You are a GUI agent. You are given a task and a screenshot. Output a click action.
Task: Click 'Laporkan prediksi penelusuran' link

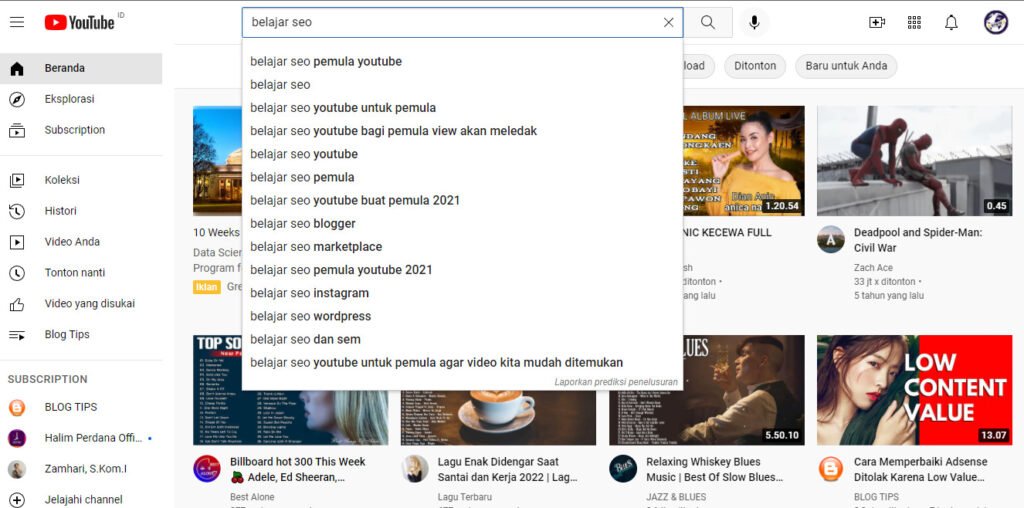coord(616,382)
